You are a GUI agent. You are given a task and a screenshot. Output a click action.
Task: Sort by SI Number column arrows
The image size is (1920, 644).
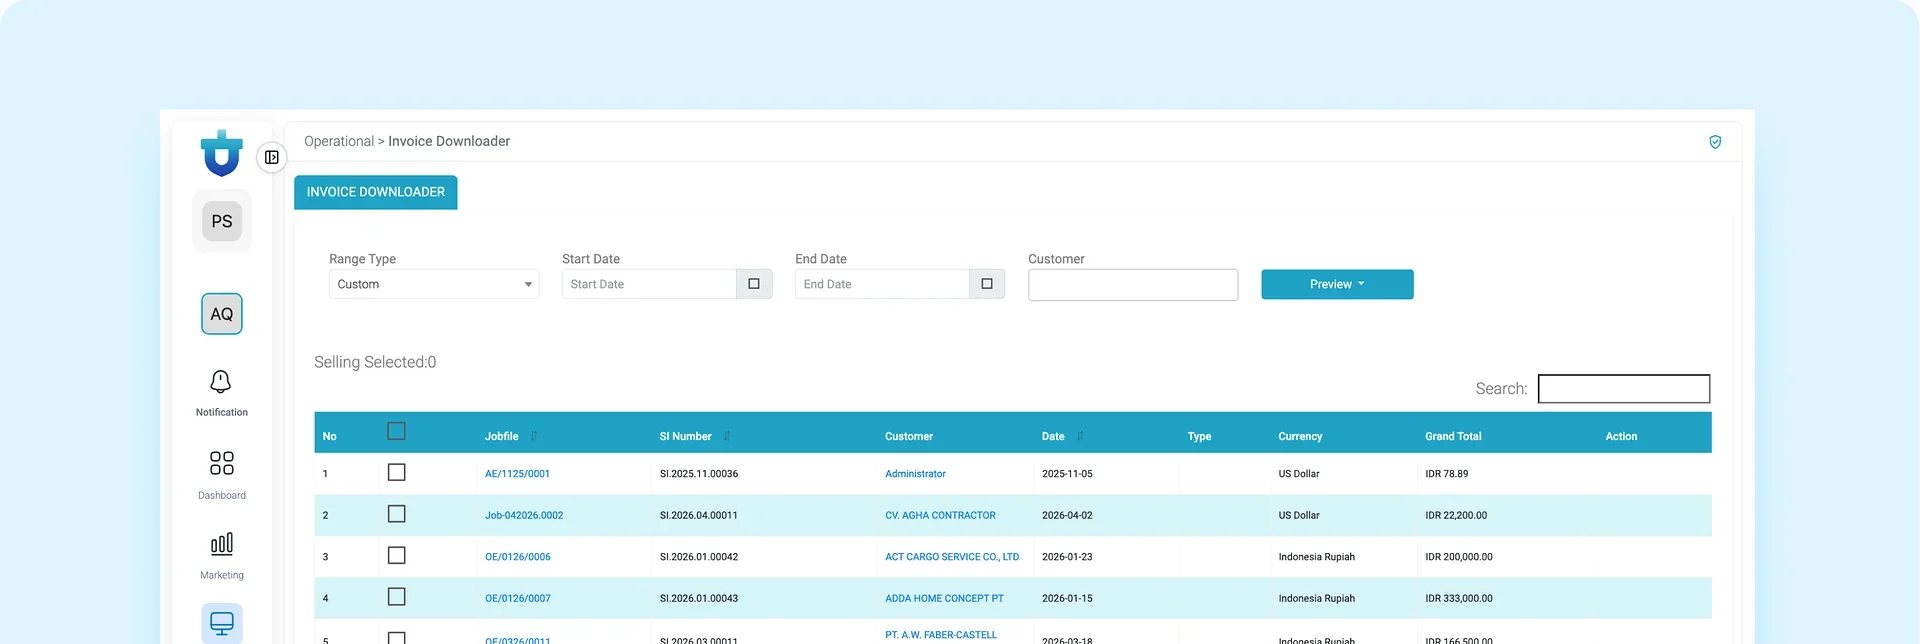[x=727, y=436]
